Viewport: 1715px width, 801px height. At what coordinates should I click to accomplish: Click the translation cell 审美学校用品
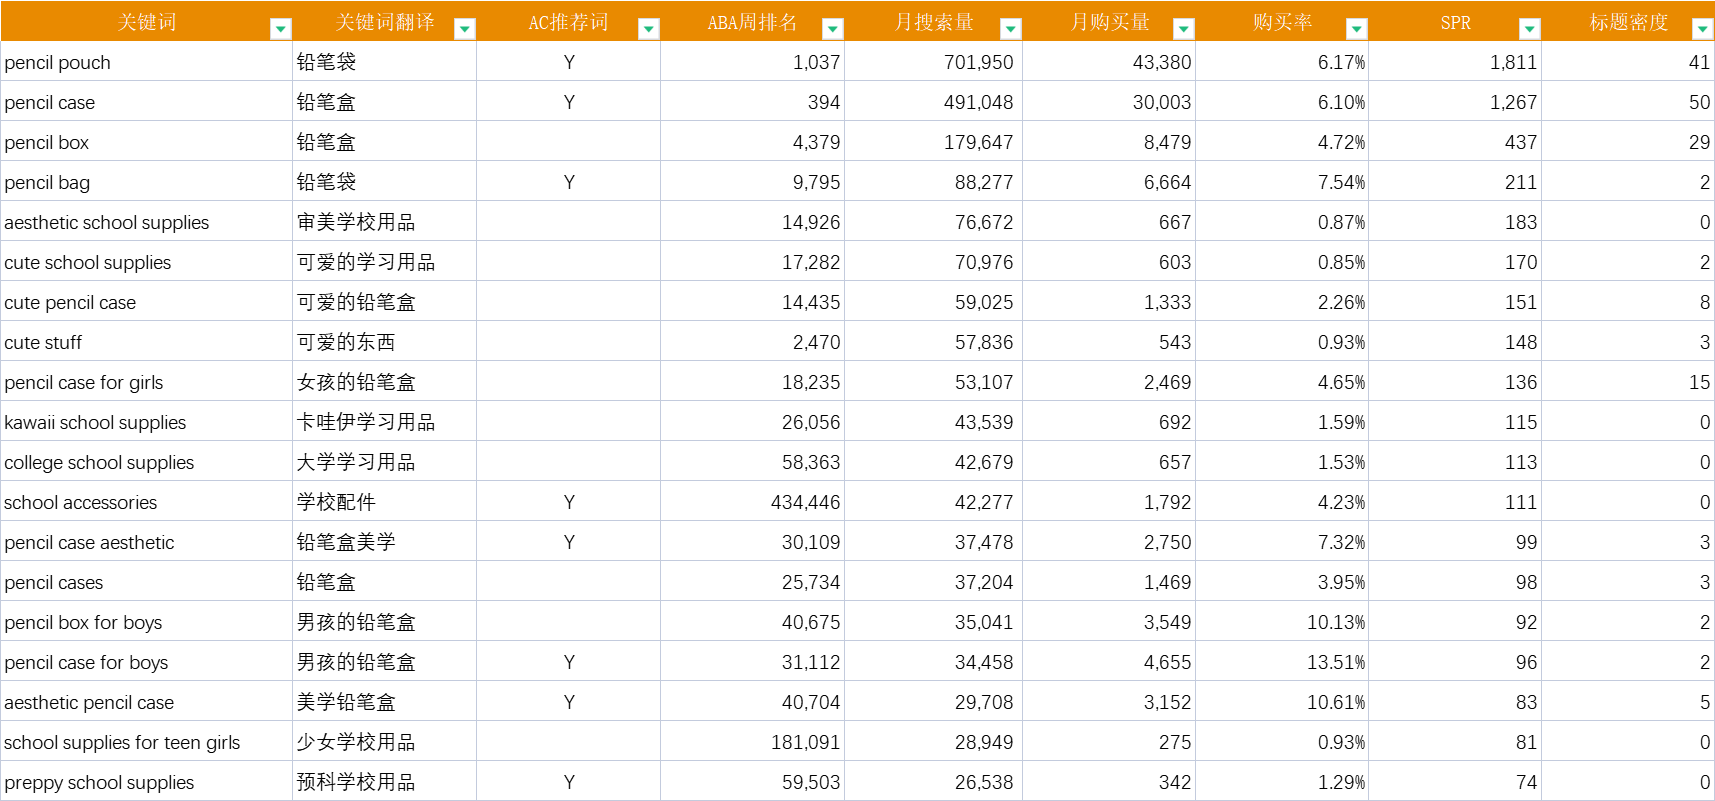coord(384,222)
